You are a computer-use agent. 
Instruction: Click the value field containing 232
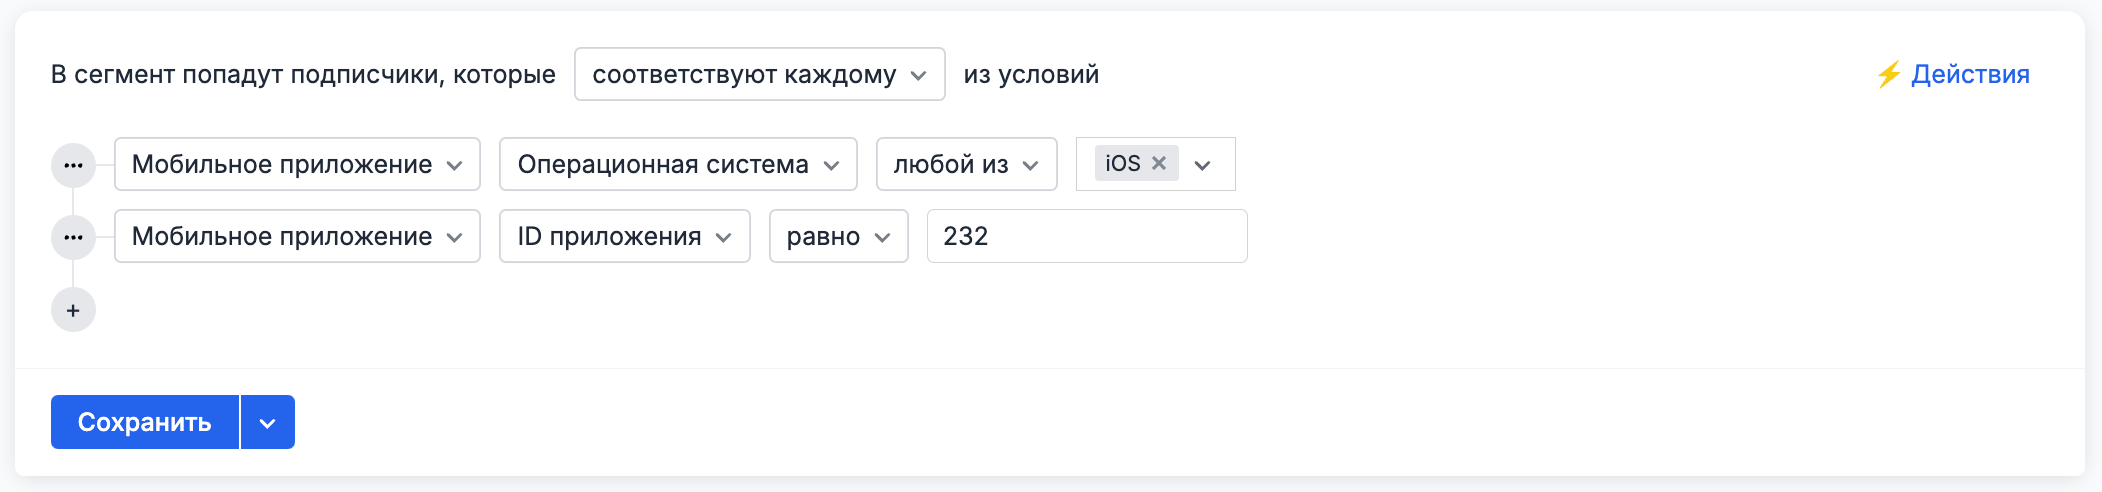[1086, 237]
